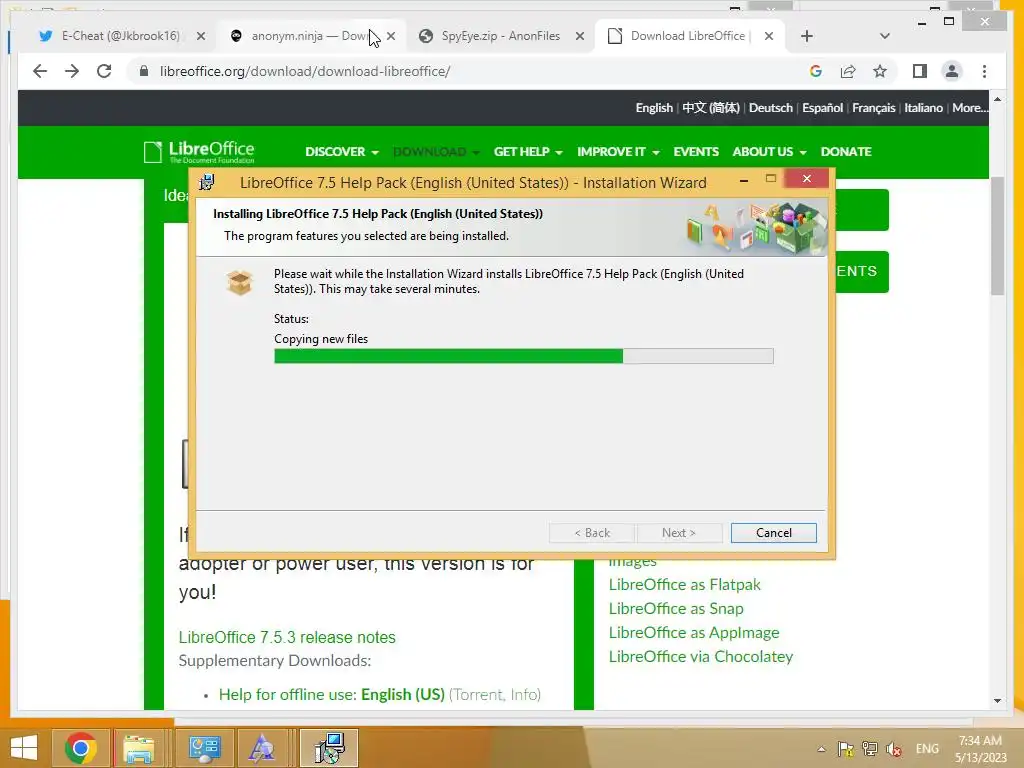Open Control Panel taskbar icon
Image resolution: width=1024 pixels, height=768 pixels.
click(204, 748)
